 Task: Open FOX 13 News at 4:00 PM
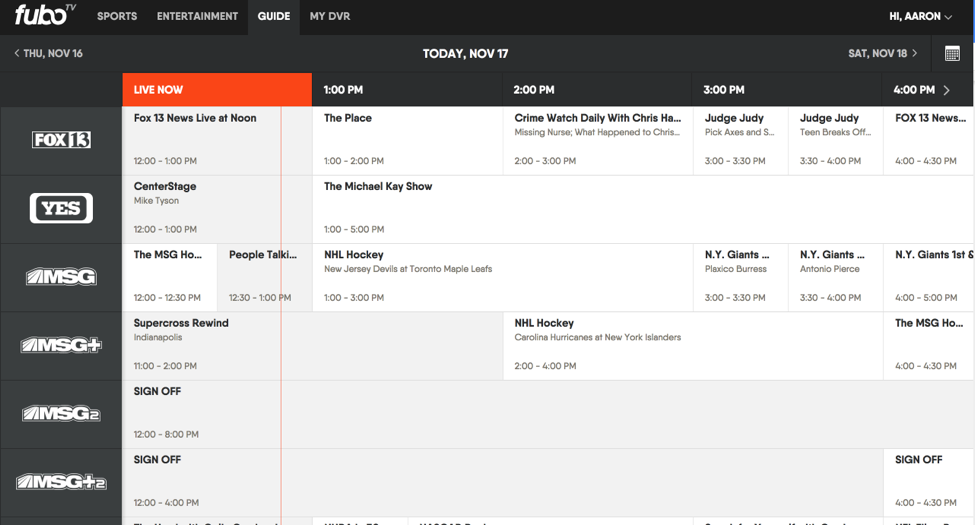click(929, 141)
